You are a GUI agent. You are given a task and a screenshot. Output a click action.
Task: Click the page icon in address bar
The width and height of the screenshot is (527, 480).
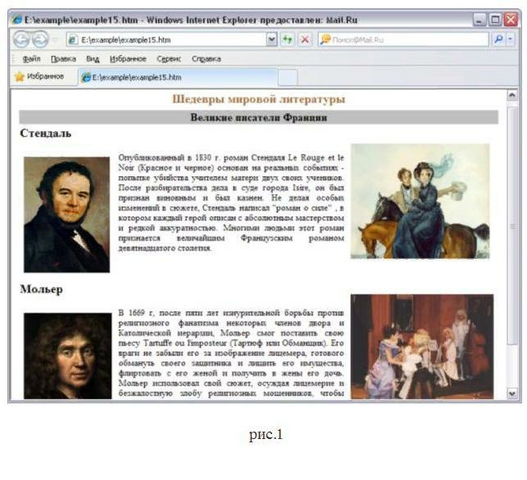[x=72, y=40]
